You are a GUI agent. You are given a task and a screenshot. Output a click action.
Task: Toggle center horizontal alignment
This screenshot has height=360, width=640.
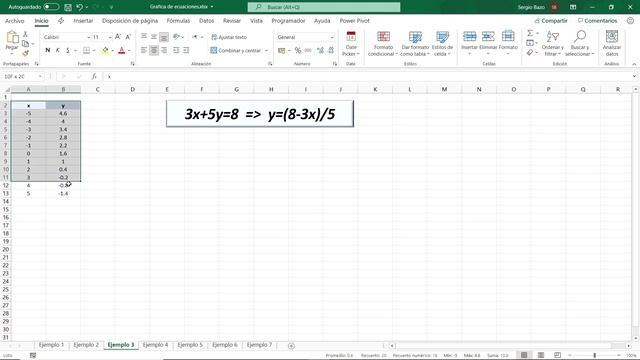[154, 50]
